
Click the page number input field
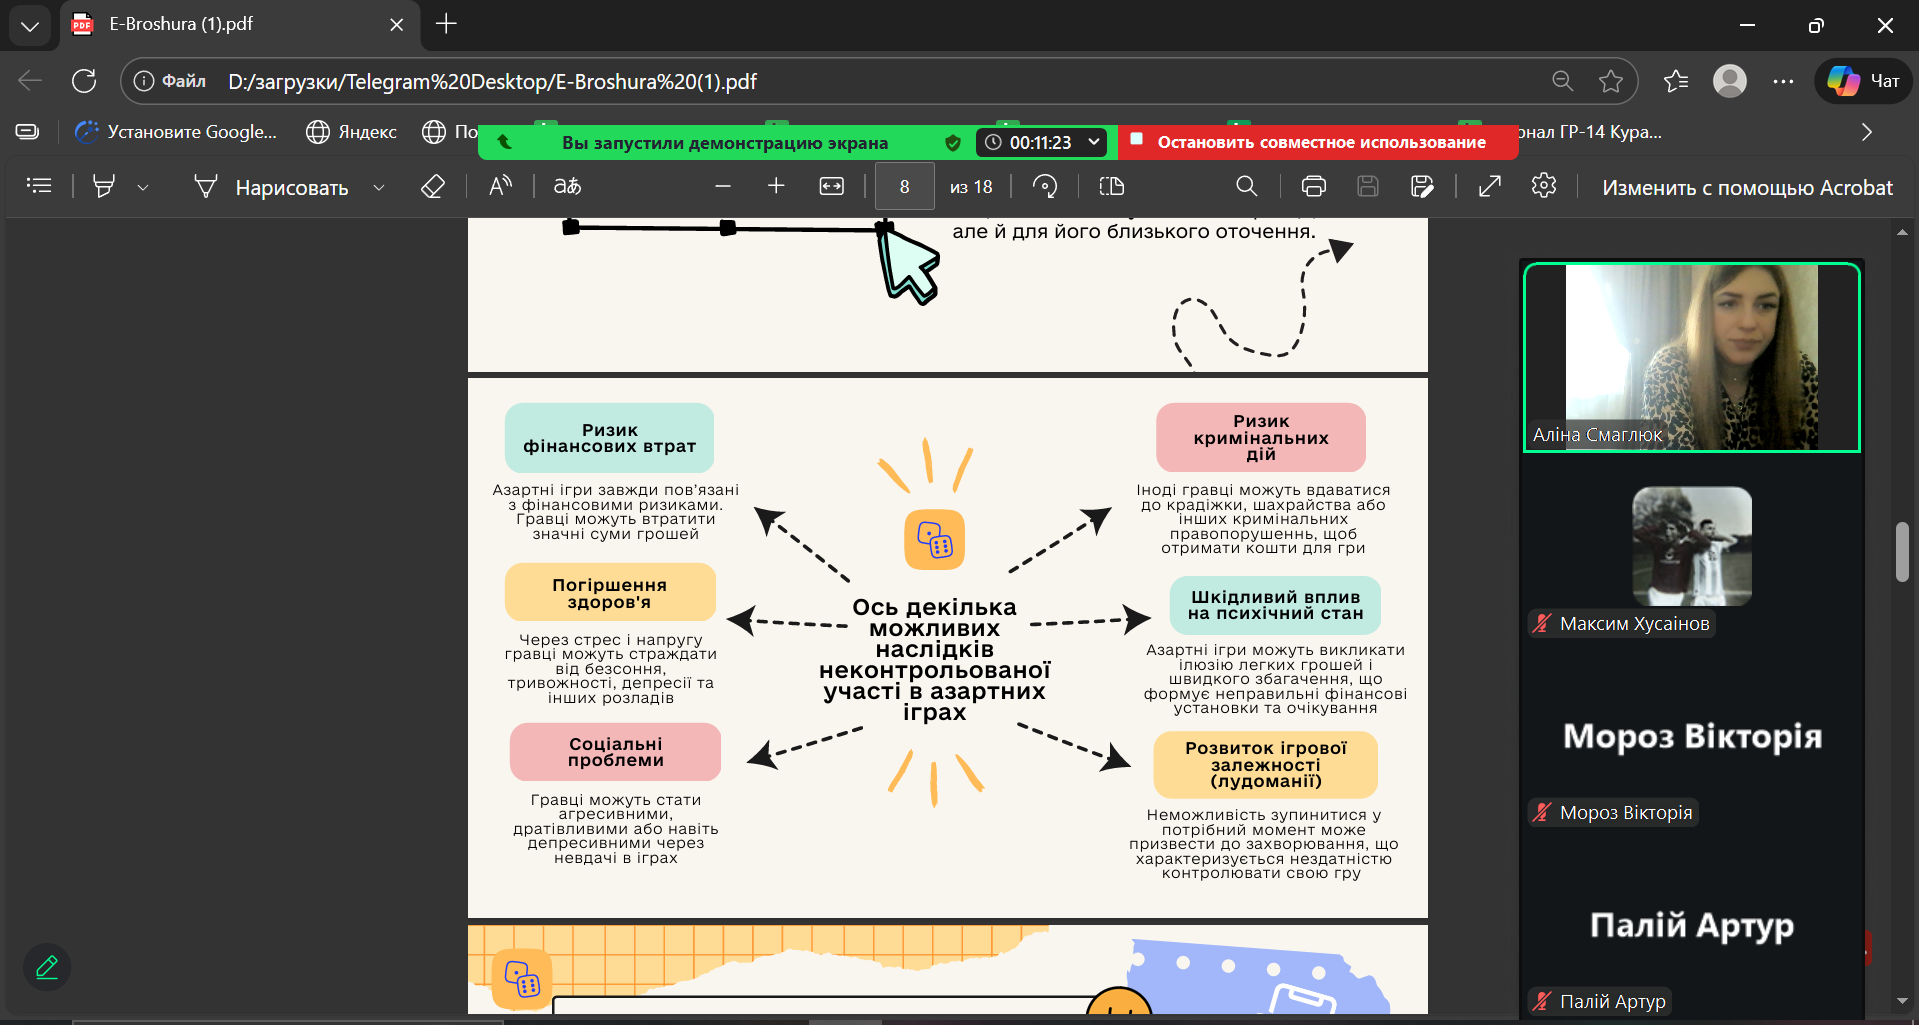point(904,187)
